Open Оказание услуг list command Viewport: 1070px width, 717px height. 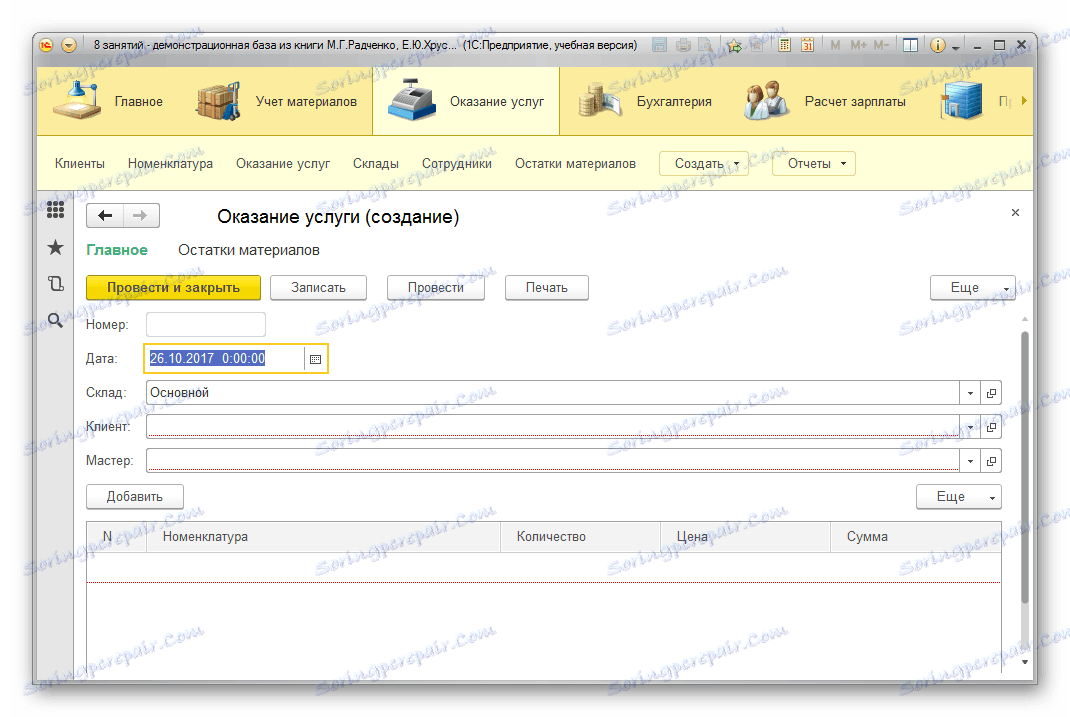tap(283, 164)
